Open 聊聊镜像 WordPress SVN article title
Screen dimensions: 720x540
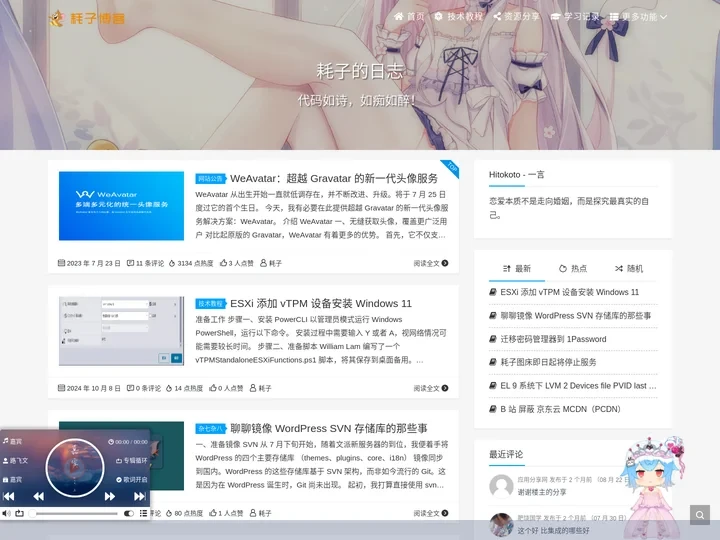coord(329,428)
